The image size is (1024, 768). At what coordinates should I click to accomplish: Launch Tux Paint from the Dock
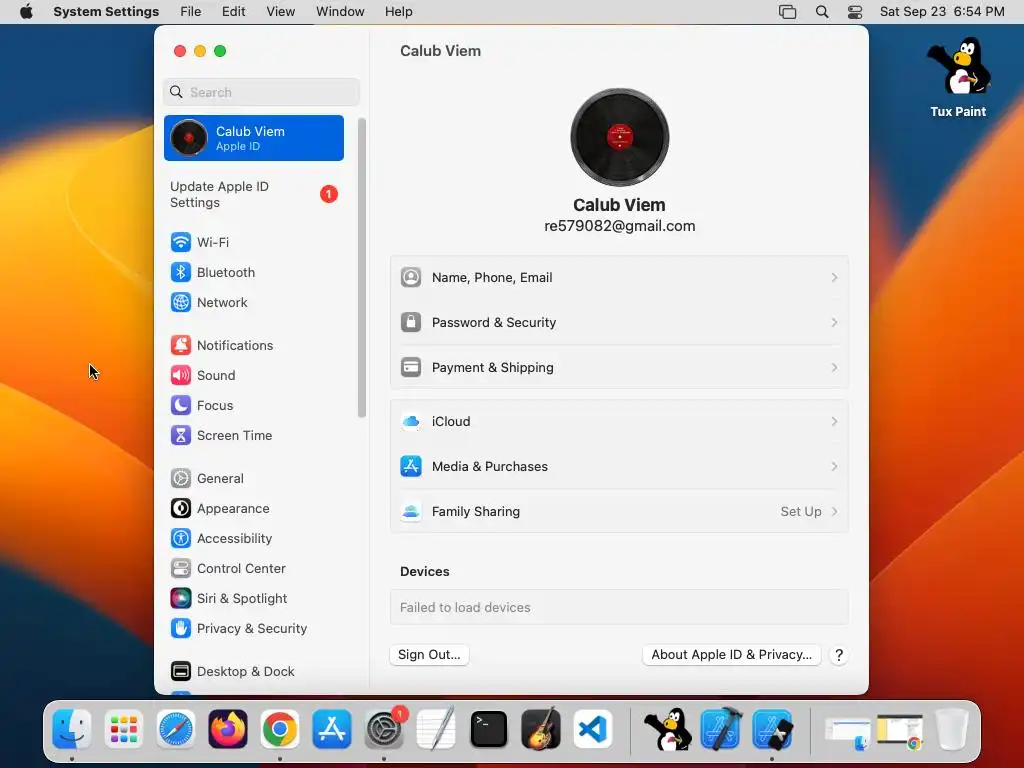point(668,729)
